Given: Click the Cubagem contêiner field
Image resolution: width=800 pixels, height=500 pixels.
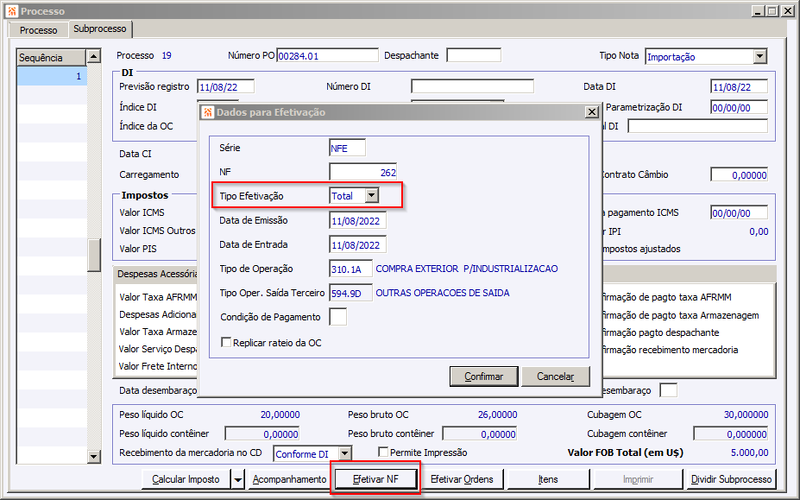Looking at the screenshot, I should click(x=731, y=434).
